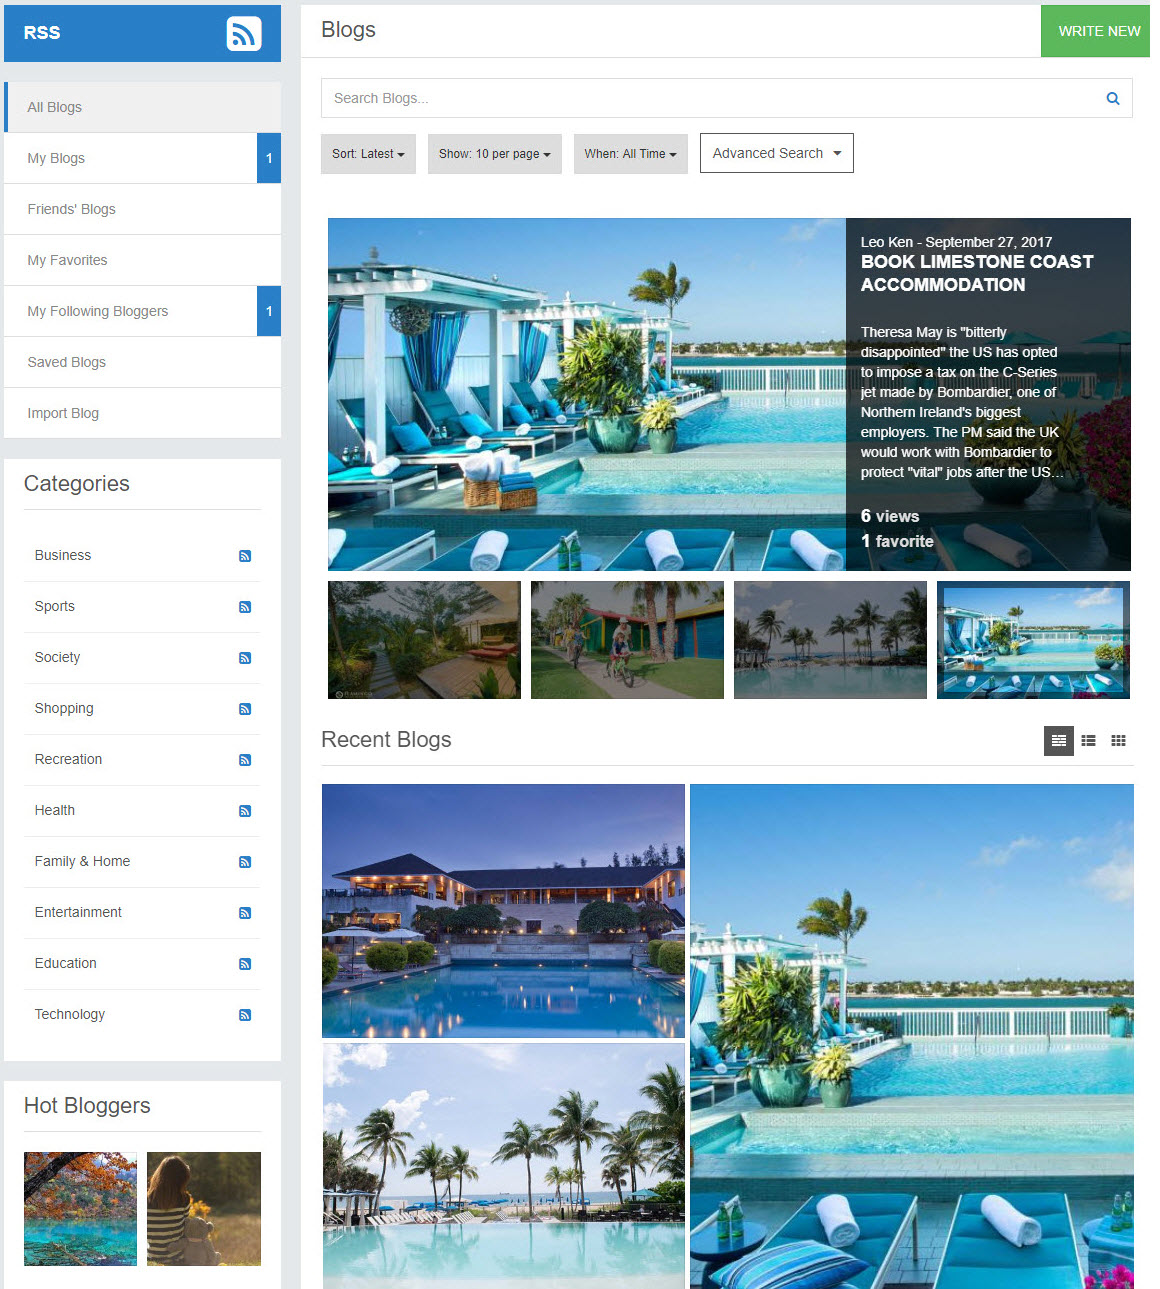Click author name Leo Ken

(887, 242)
